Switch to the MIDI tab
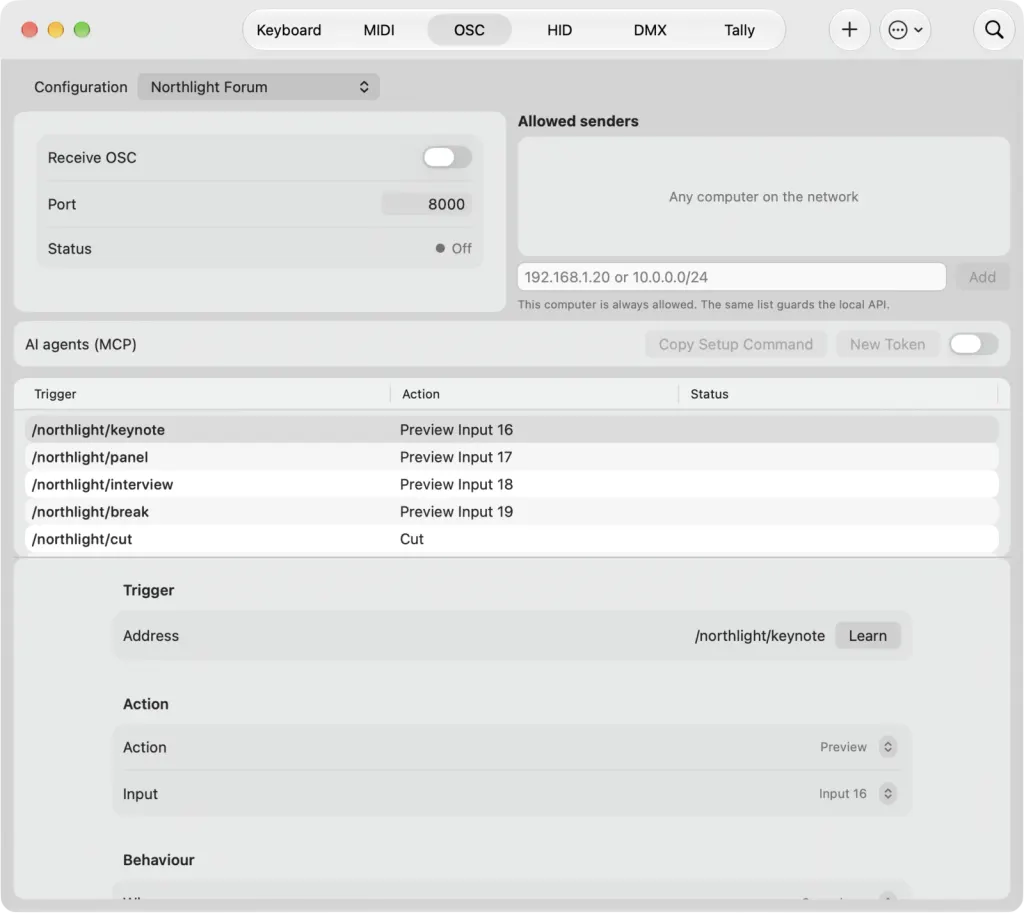 point(379,30)
